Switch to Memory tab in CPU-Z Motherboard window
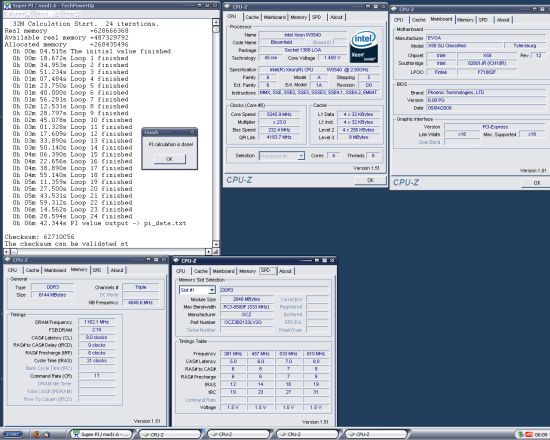The height and width of the screenshot is (440, 550). pyautogui.click(x=465, y=20)
